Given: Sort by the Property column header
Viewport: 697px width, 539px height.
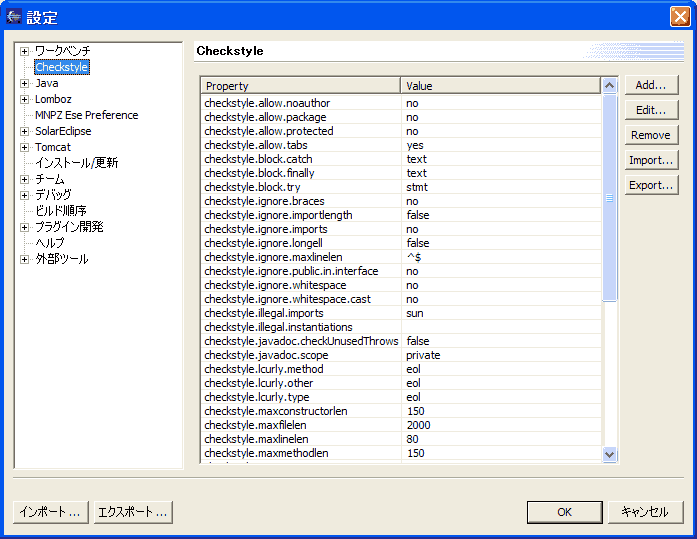Looking at the screenshot, I should (x=300, y=86).
